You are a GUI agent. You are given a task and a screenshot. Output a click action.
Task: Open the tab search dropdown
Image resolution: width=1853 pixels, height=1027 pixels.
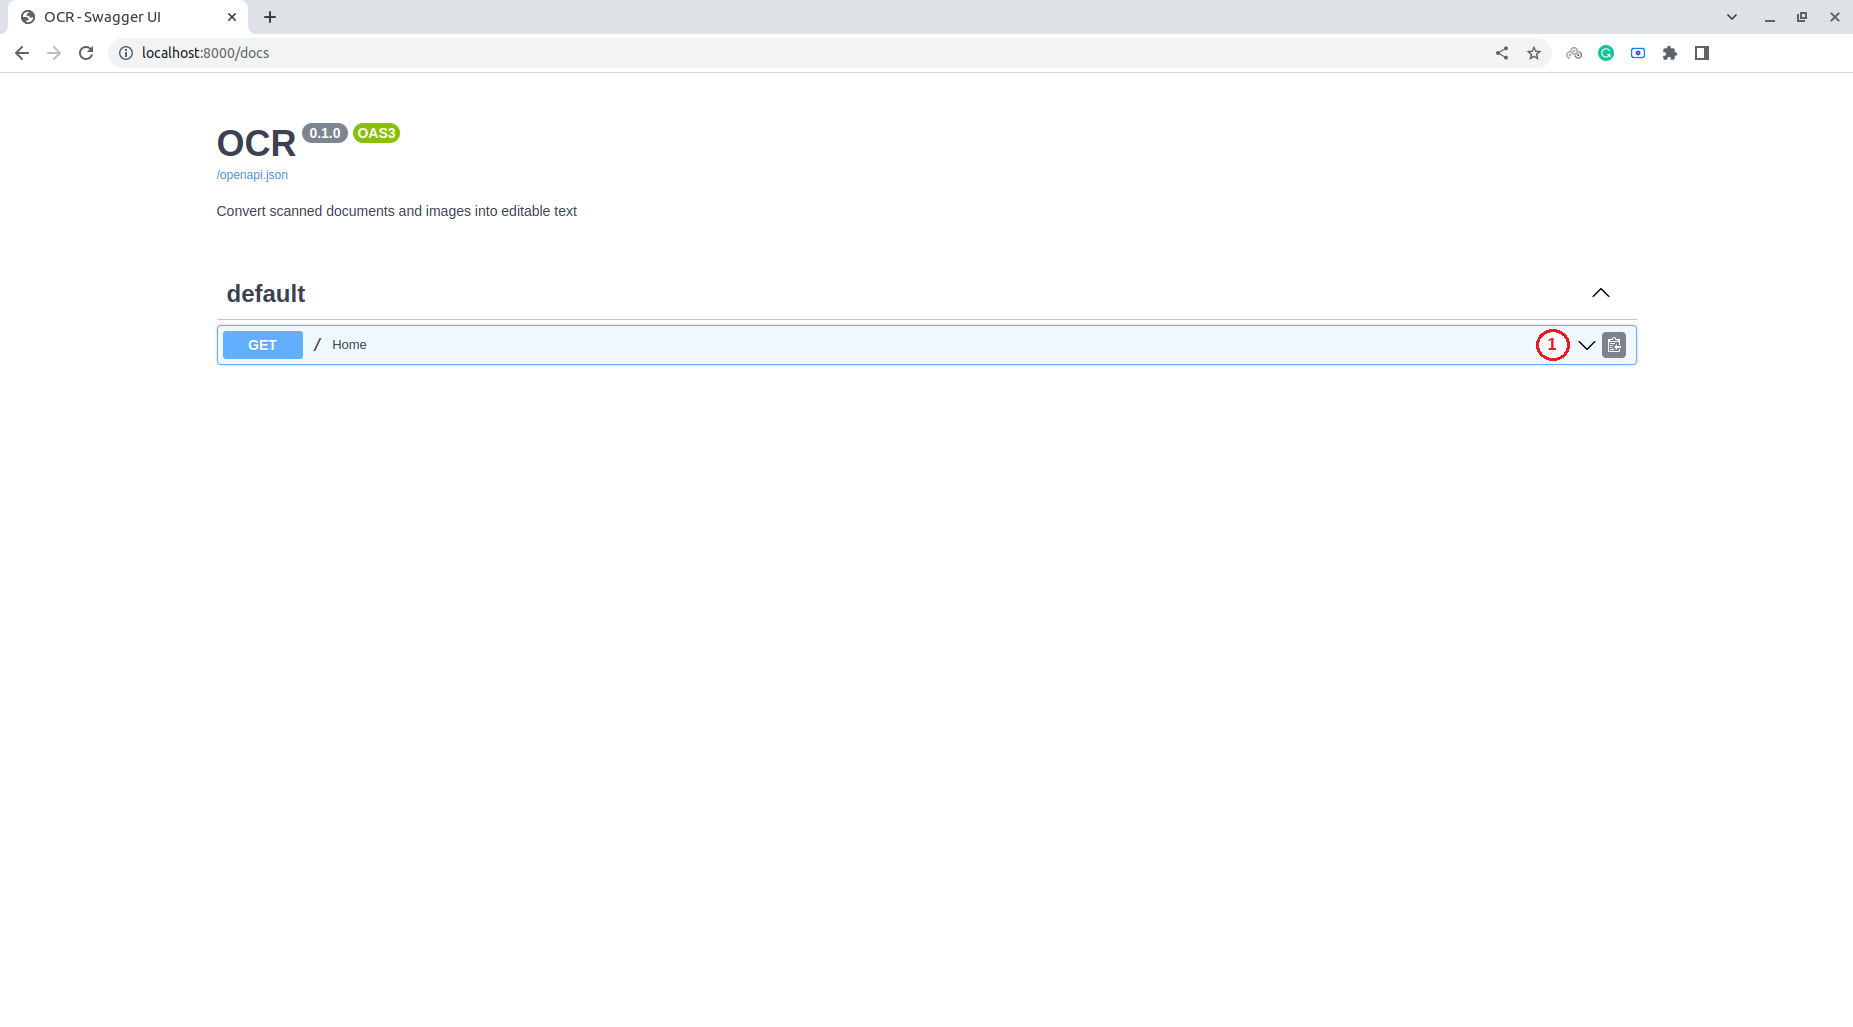point(1732,17)
